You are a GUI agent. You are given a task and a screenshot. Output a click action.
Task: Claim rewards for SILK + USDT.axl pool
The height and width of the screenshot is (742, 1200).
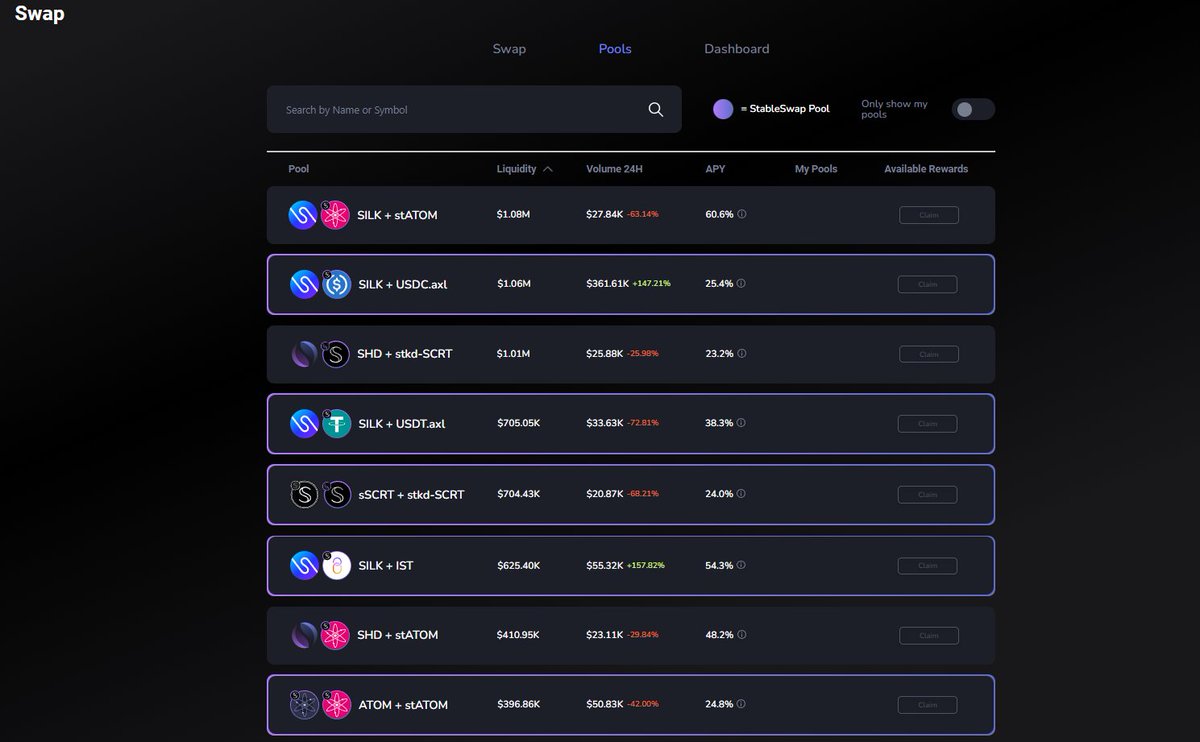coord(927,423)
